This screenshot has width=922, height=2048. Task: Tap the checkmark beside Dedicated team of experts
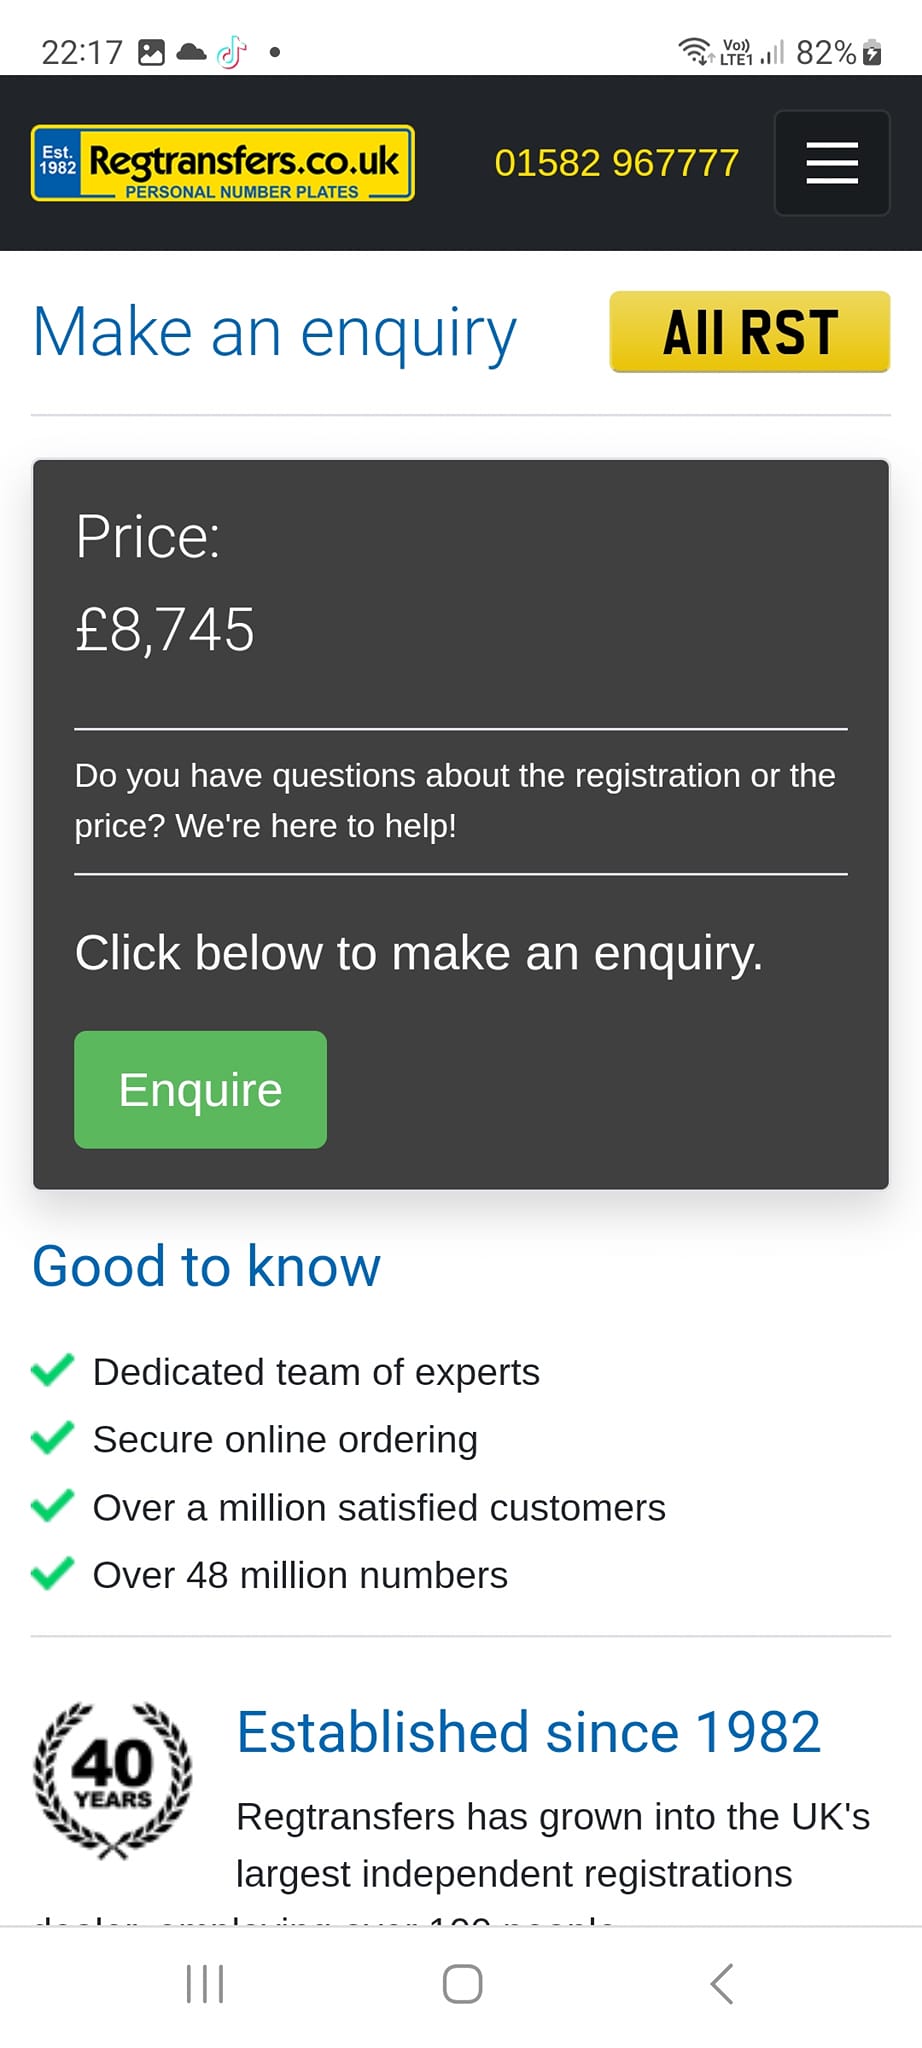point(52,1370)
